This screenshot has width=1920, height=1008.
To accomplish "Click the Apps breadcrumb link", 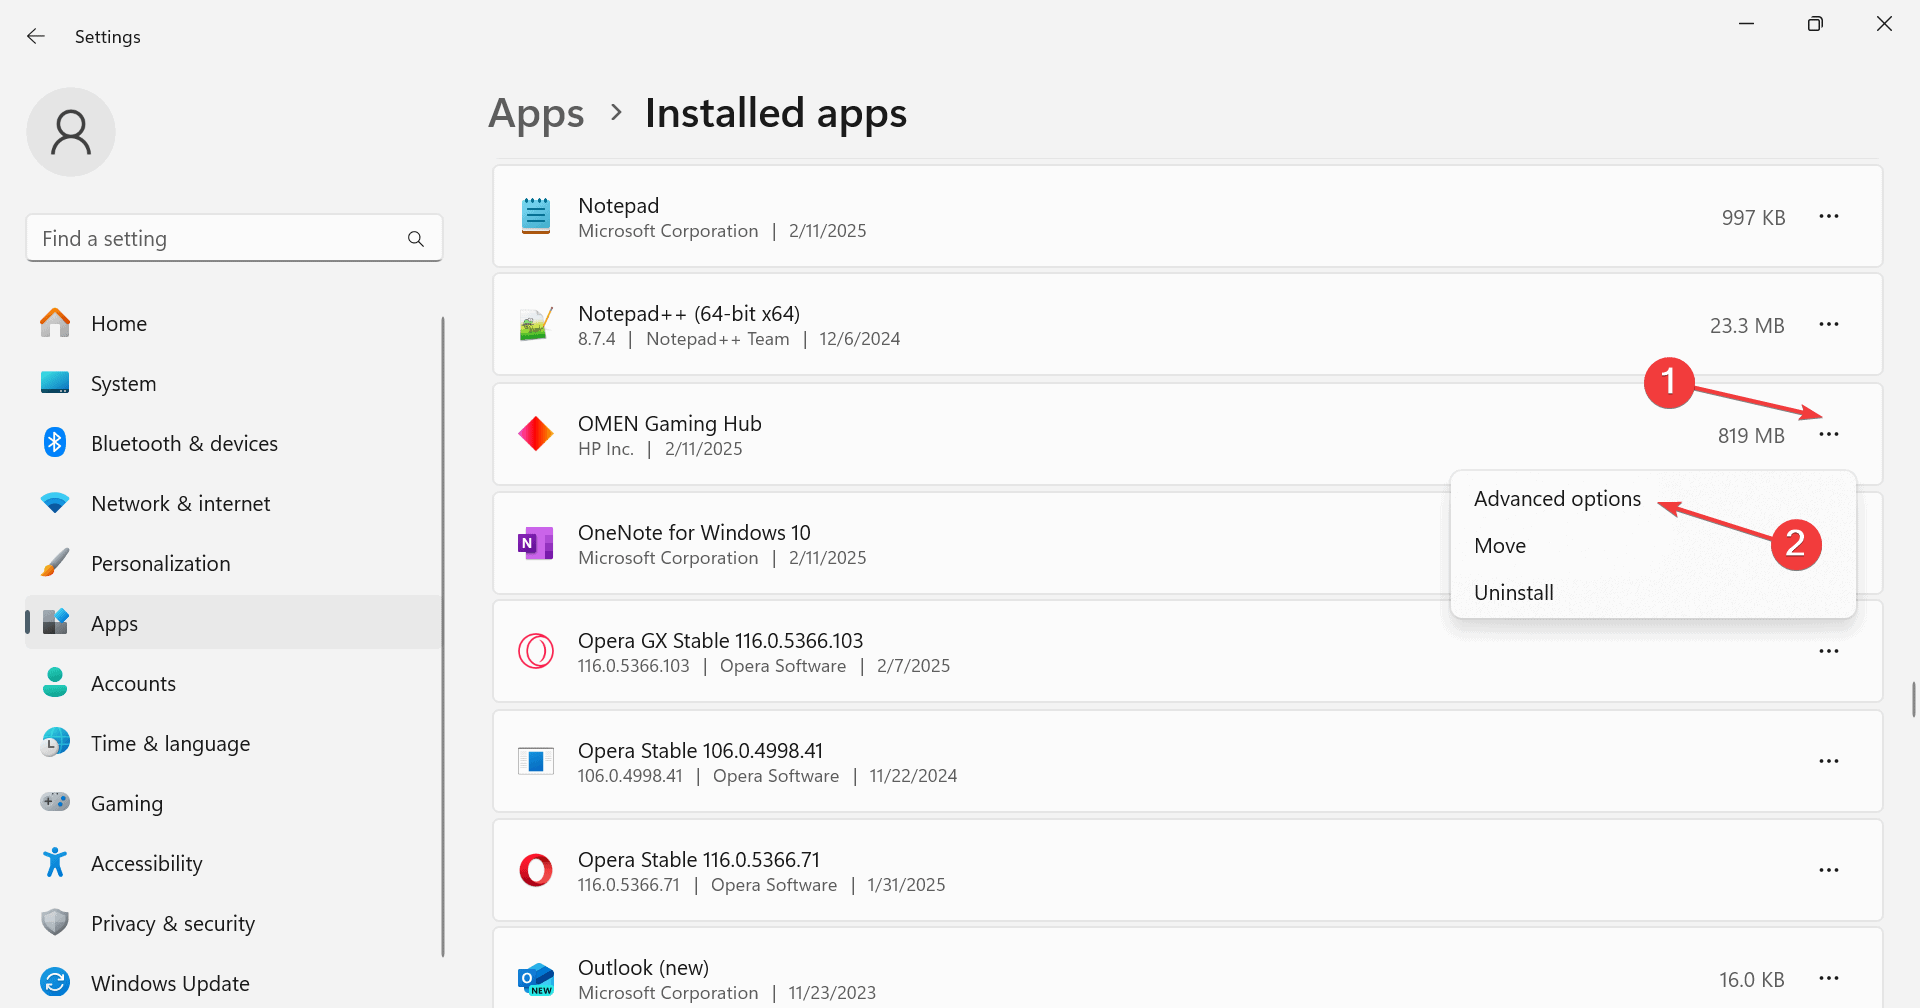I will click(536, 113).
